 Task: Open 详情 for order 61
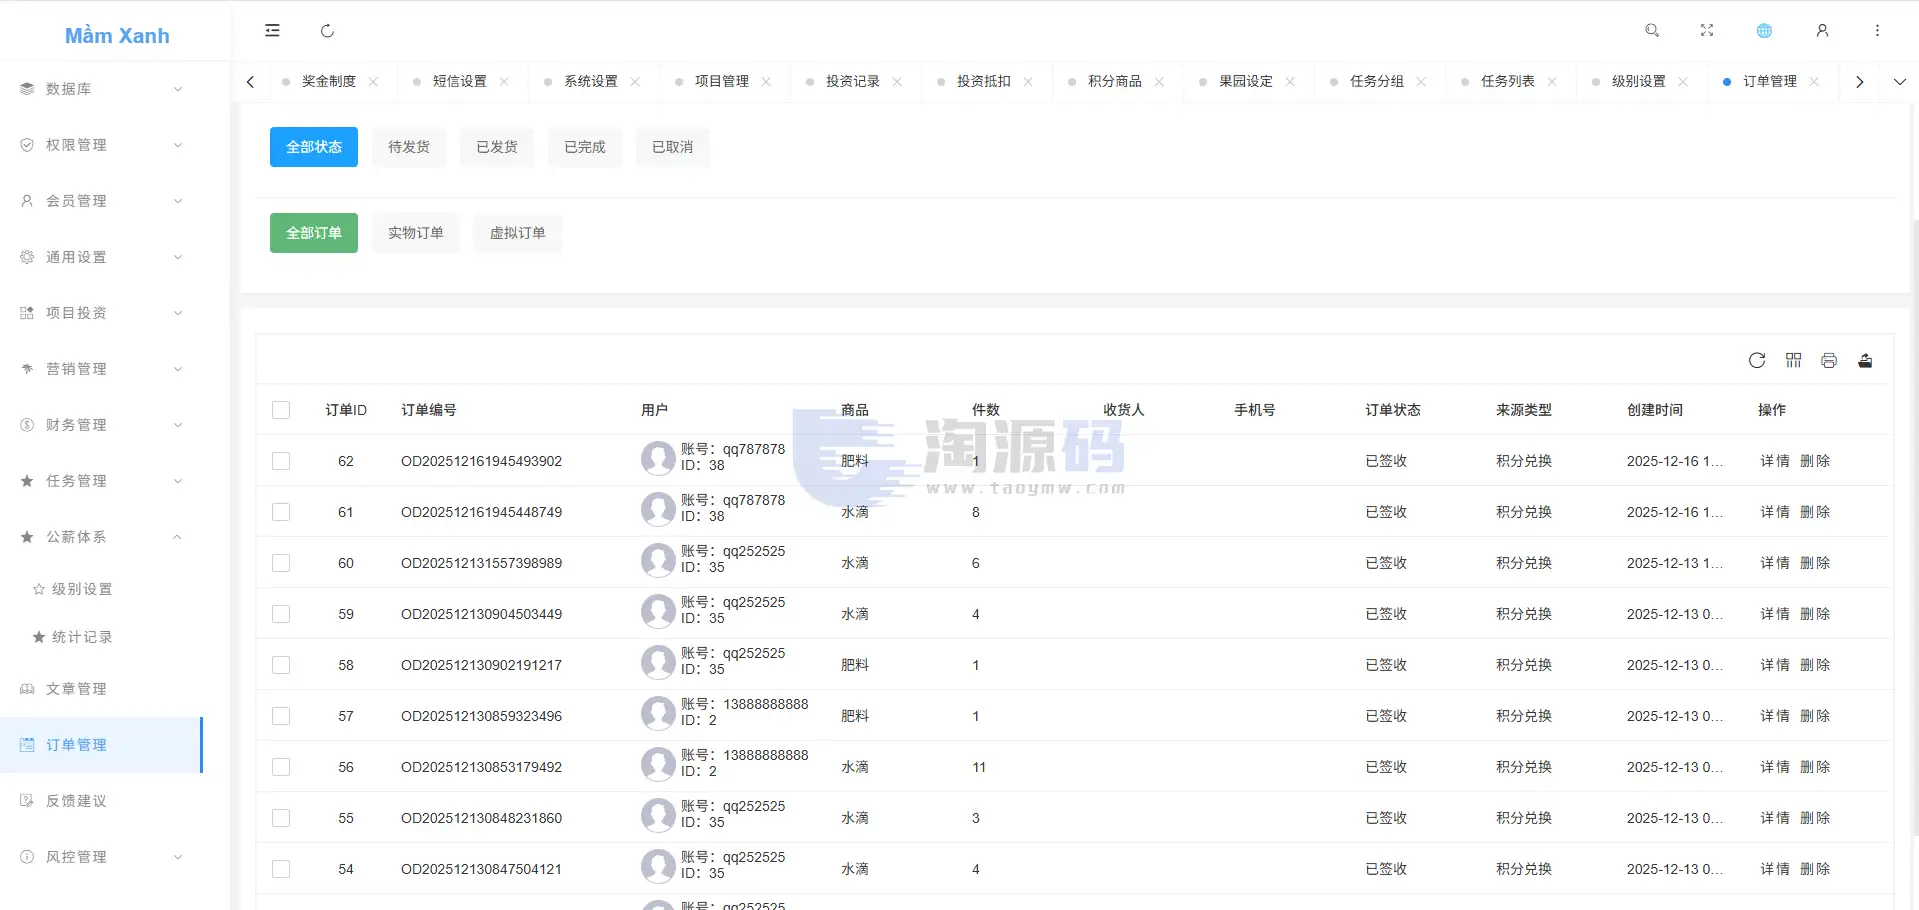[x=1775, y=512]
